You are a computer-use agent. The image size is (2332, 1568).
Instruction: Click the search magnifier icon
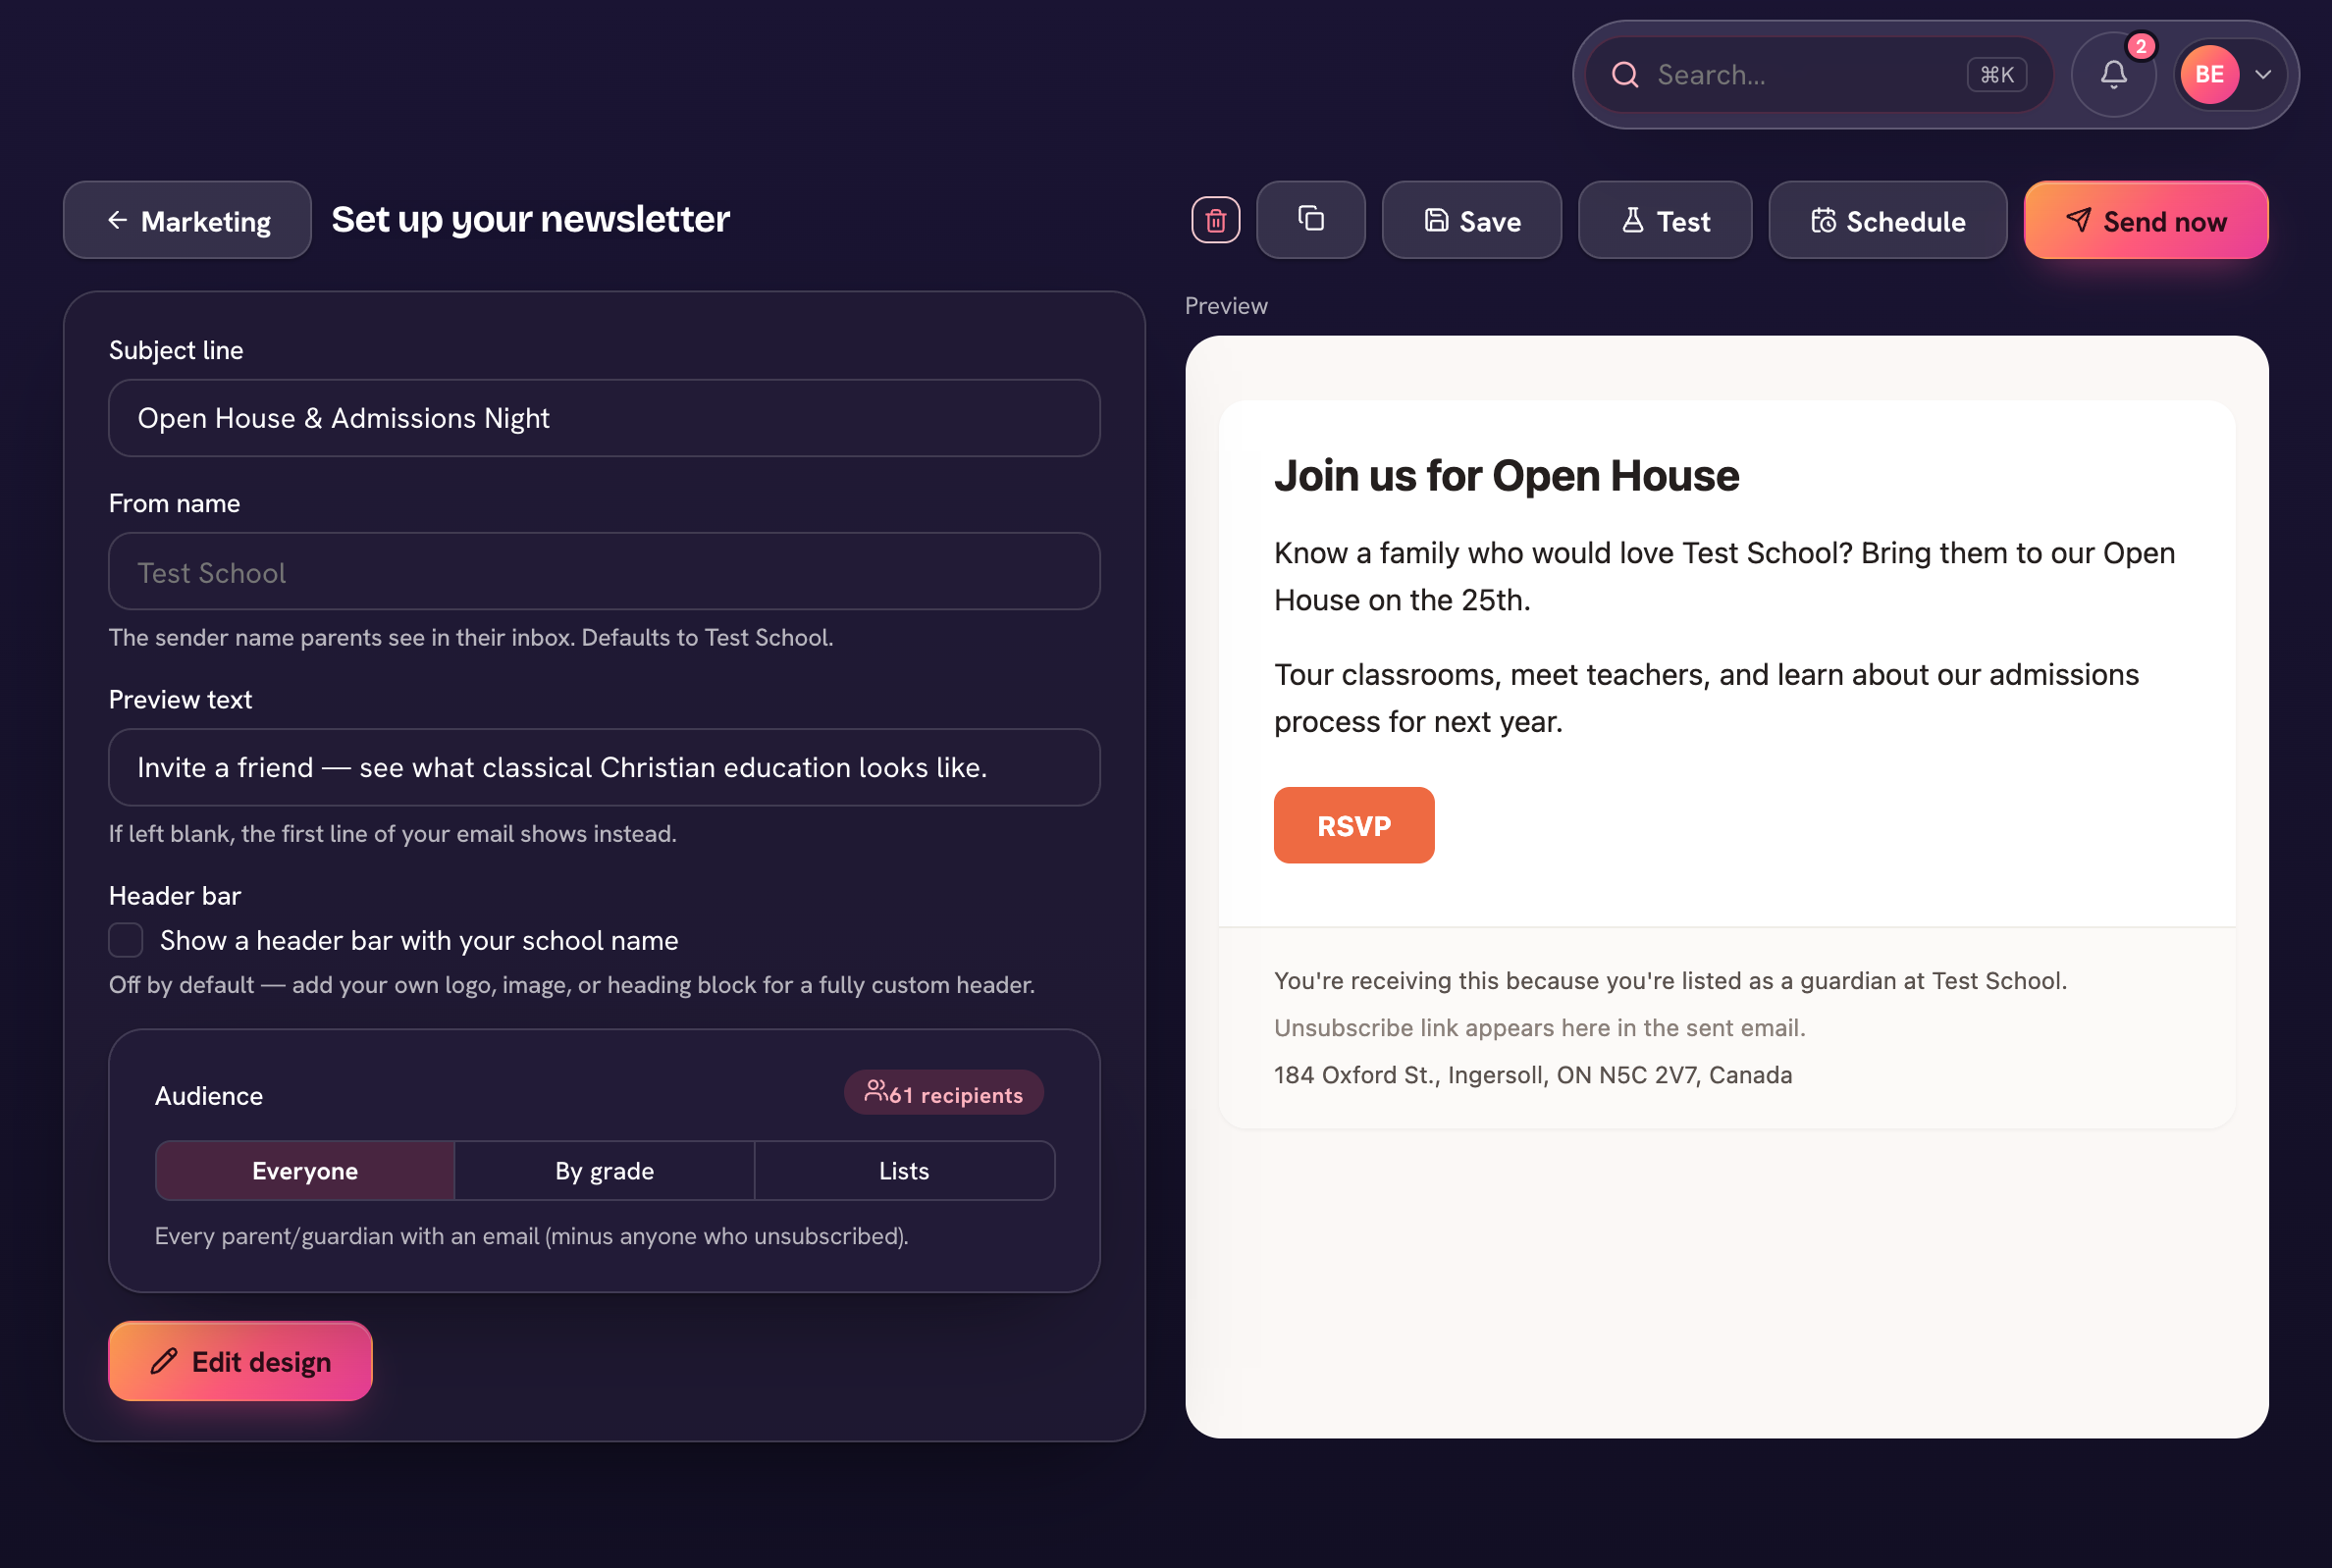tap(1625, 75)
